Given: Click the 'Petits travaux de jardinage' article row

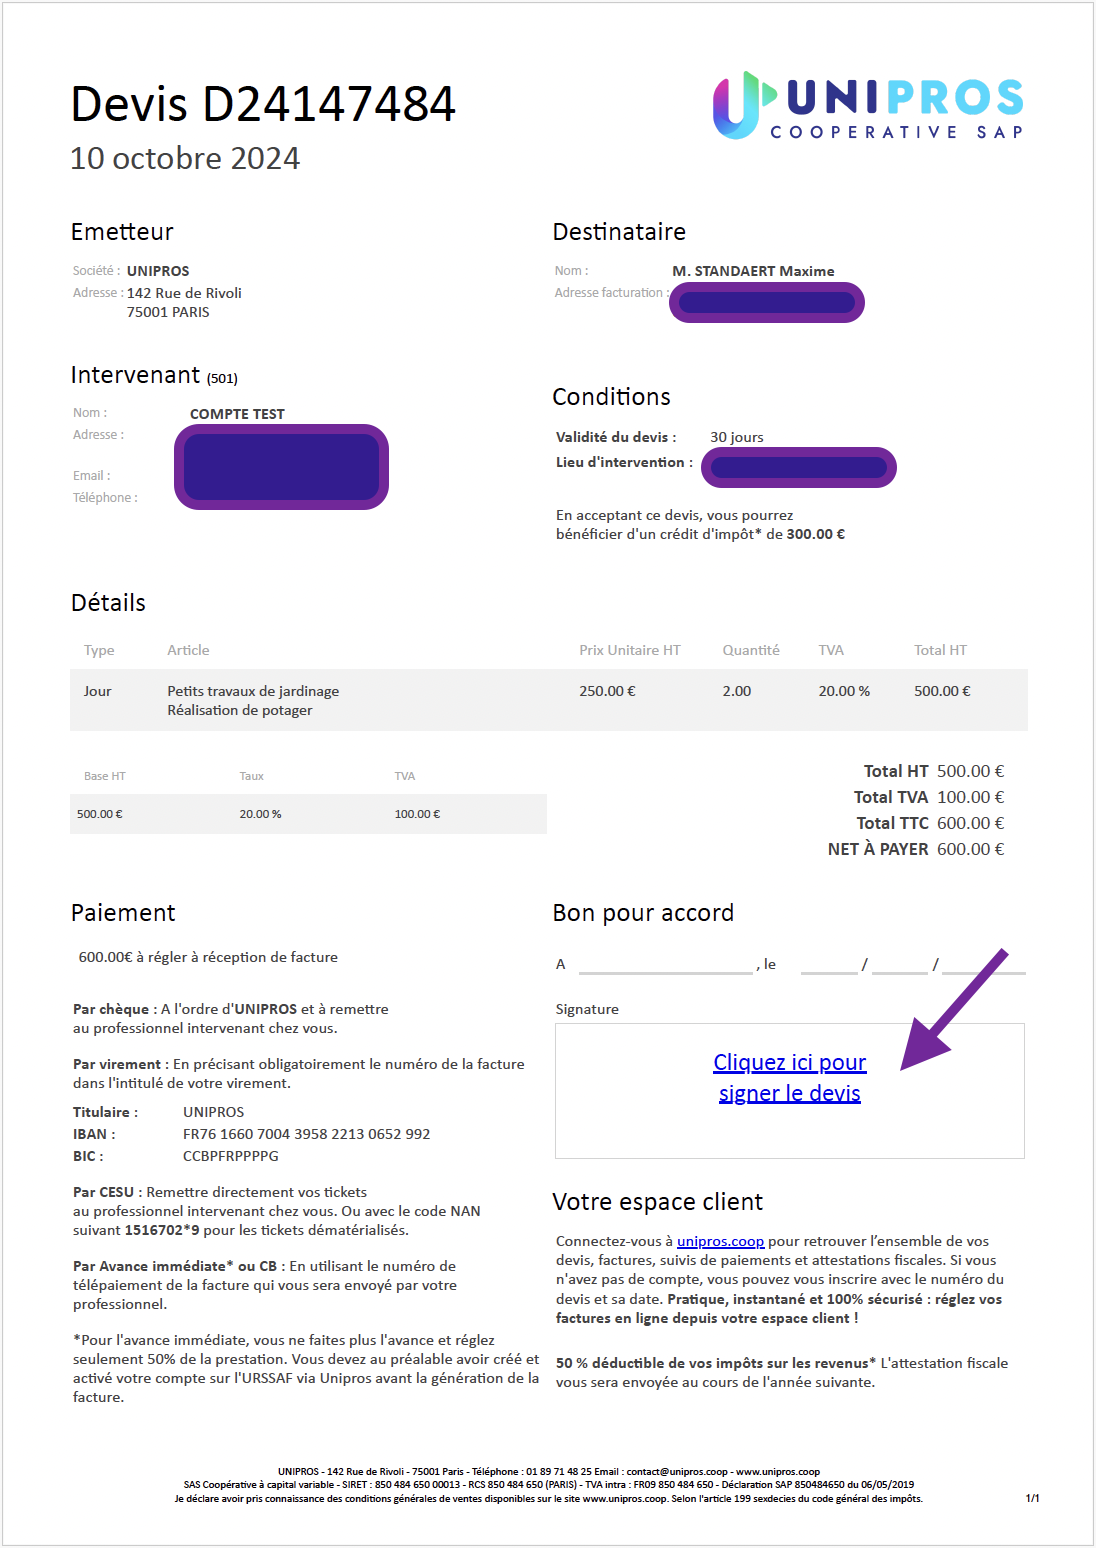Looking at the screenshot, I should click(549, 700).
